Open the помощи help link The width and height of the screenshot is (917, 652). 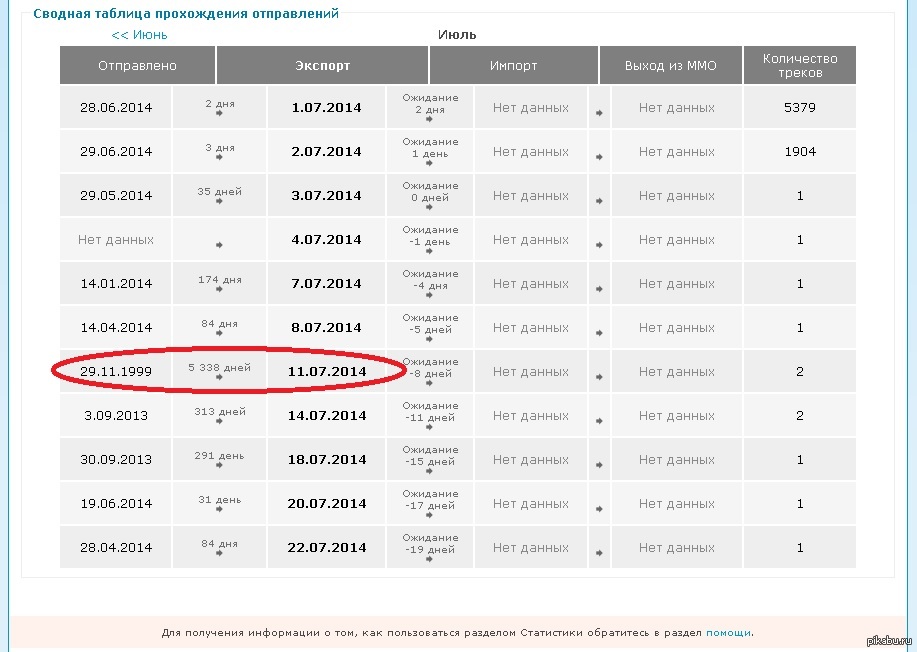(x=728, y=633)
